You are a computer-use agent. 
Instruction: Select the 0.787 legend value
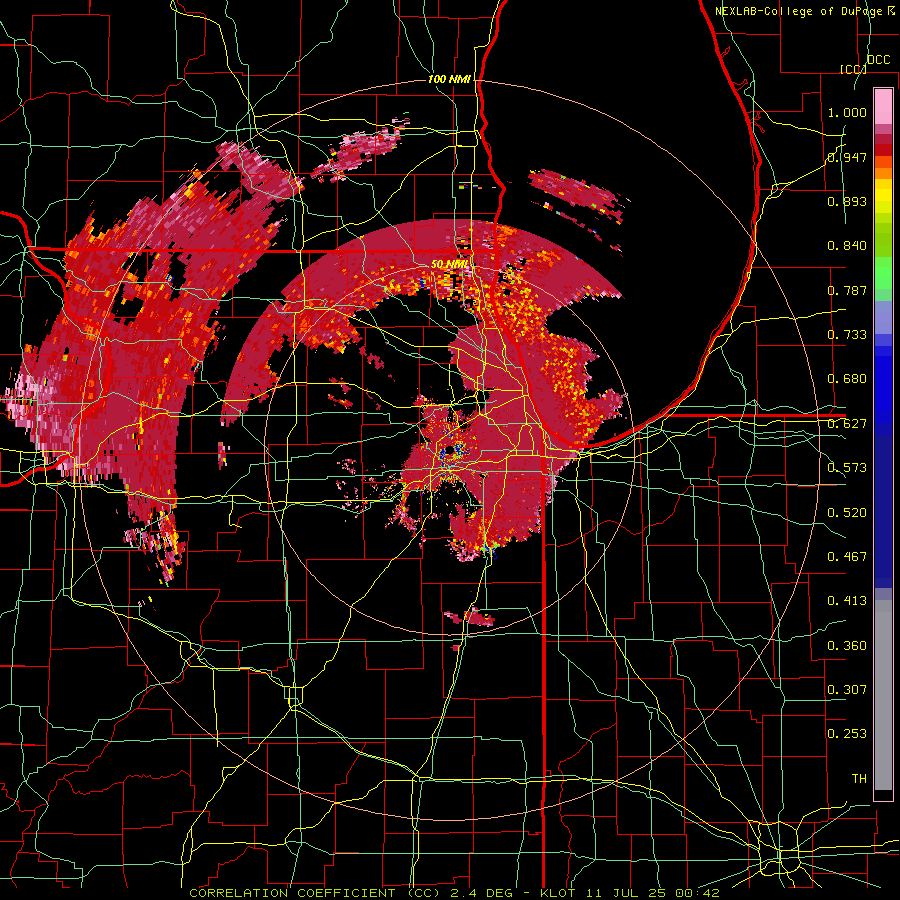coord(847,290)
